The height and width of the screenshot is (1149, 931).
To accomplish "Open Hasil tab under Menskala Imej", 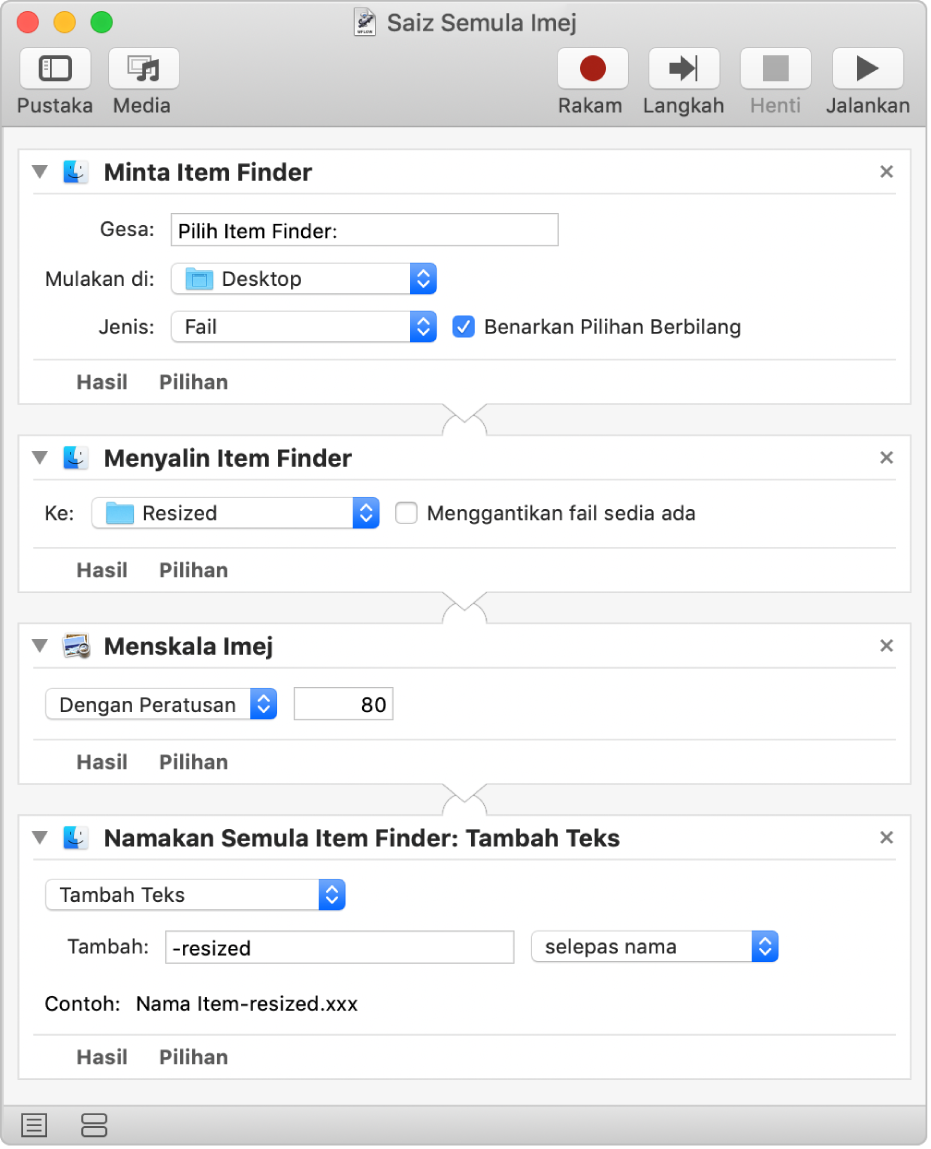I will coord(102,762).
